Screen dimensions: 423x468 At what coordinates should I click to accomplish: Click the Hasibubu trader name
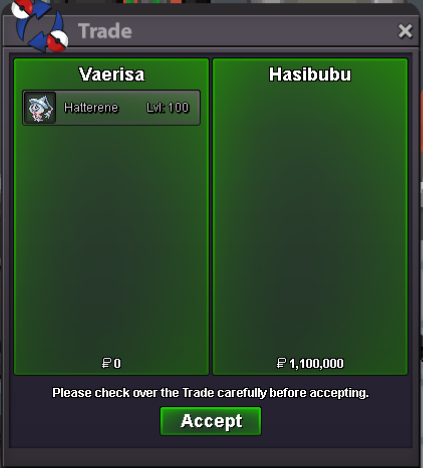click(x=310, y=74)
